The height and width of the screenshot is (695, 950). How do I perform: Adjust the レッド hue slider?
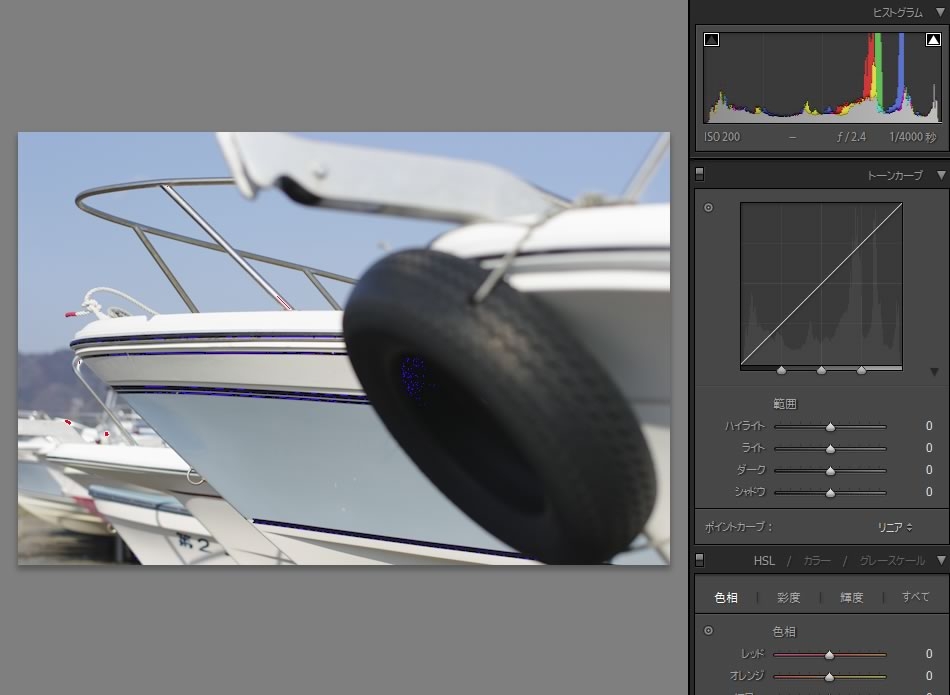pyautogui.click(x=829, y=654)
